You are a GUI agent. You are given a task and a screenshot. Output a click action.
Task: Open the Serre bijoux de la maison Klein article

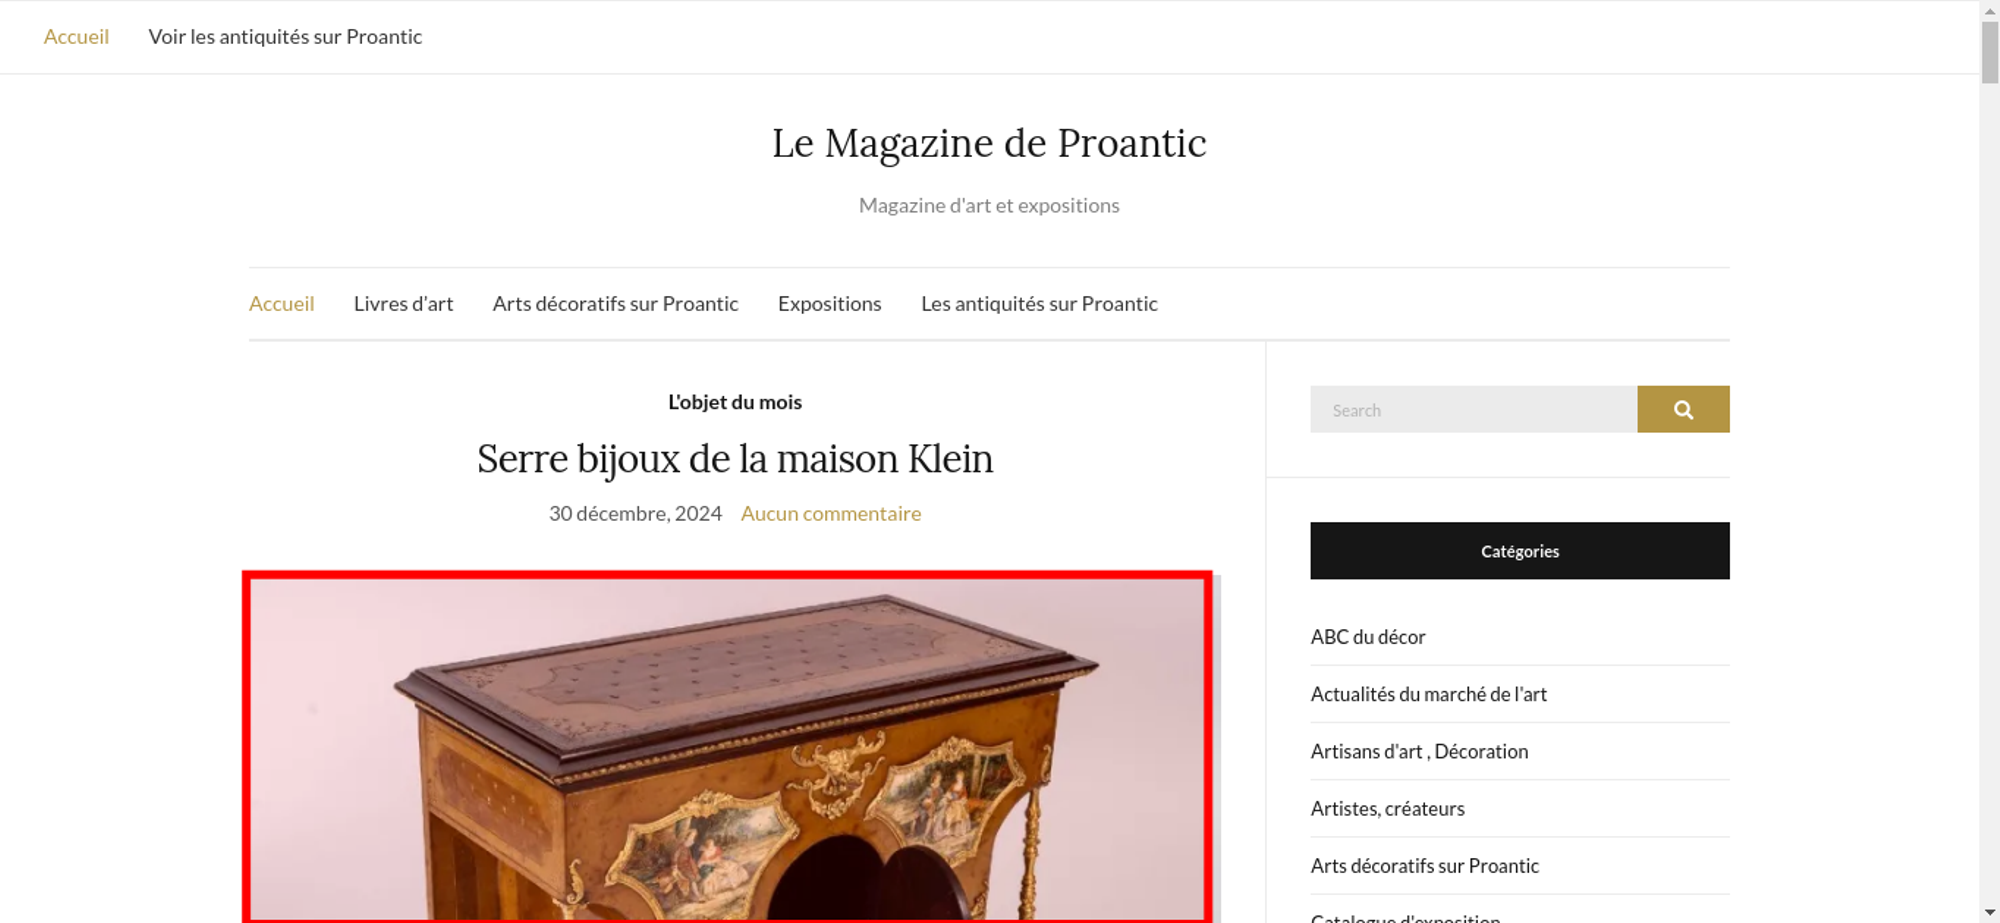(735, 459)
